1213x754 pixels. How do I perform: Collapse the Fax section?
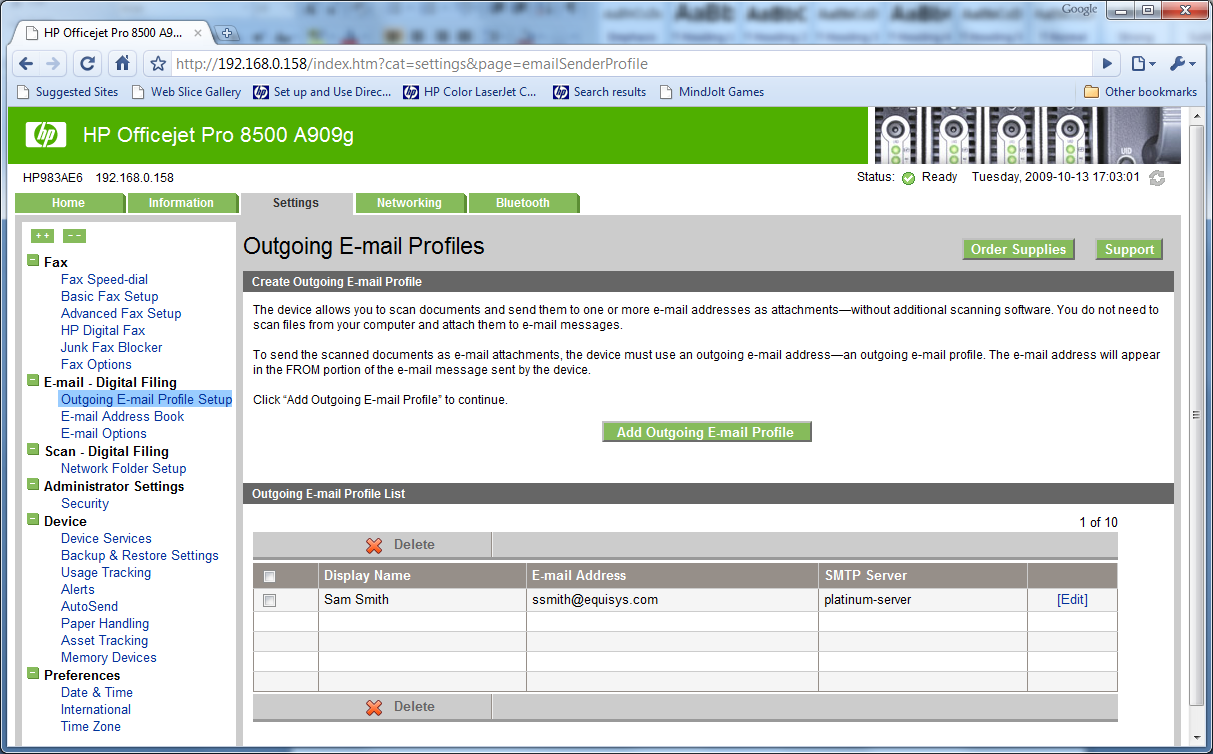33,262
